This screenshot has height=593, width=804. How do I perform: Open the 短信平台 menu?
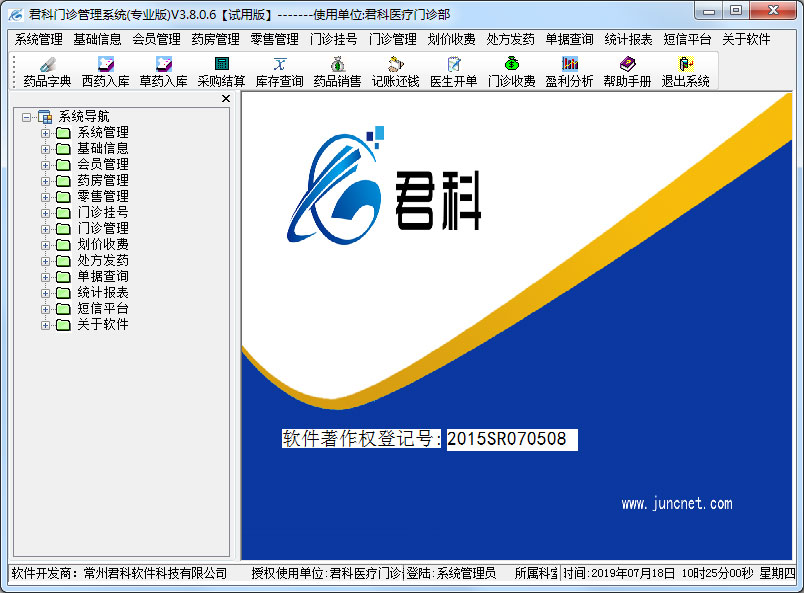(x=687, y=39)
